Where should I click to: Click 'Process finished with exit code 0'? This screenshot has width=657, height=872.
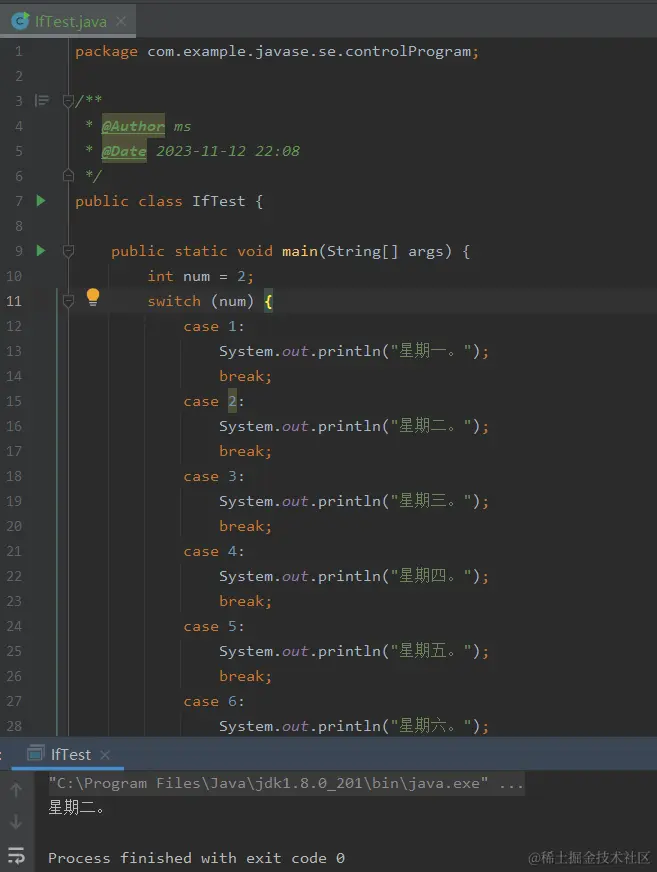click(x=196, y=858)
